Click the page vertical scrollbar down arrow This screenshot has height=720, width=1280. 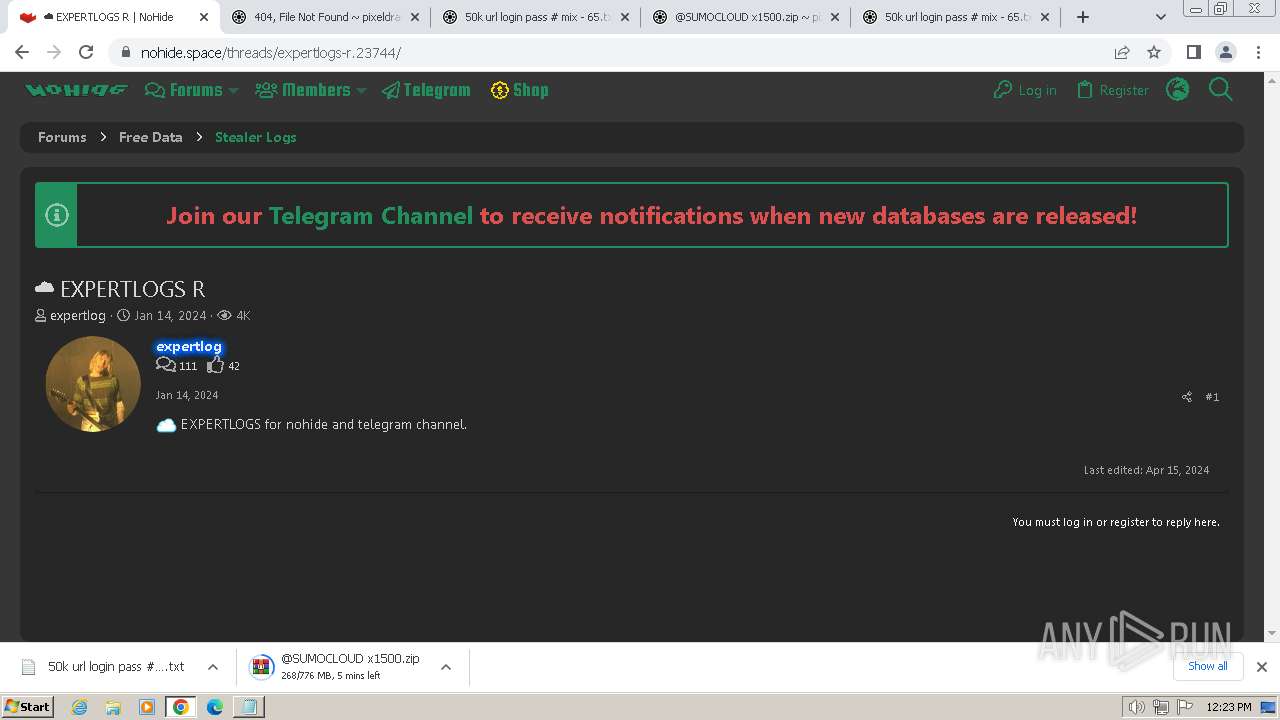[1272, 634]
